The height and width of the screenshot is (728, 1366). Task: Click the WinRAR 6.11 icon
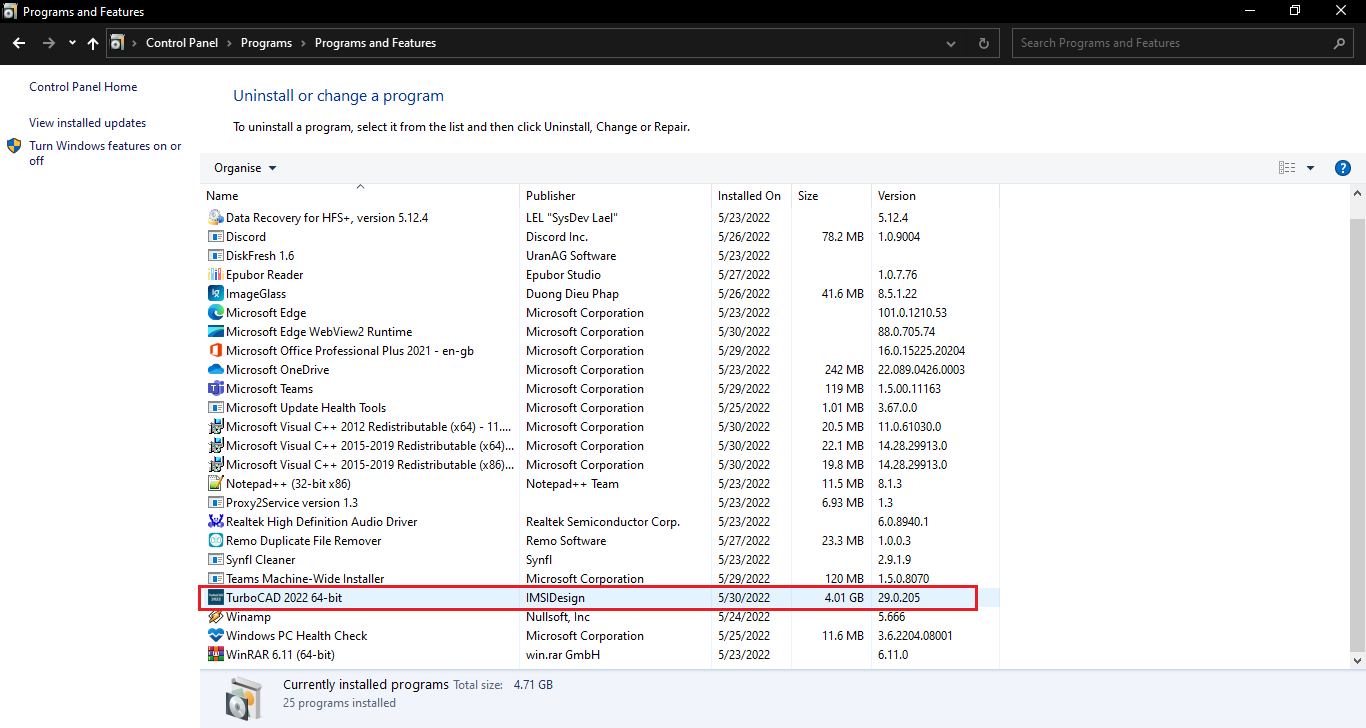(x=215, y=655)
